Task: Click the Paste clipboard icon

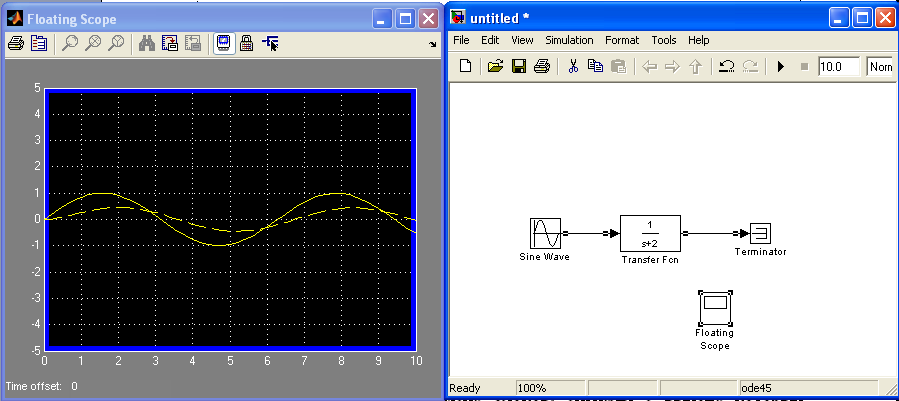Action: coord(618,67)
